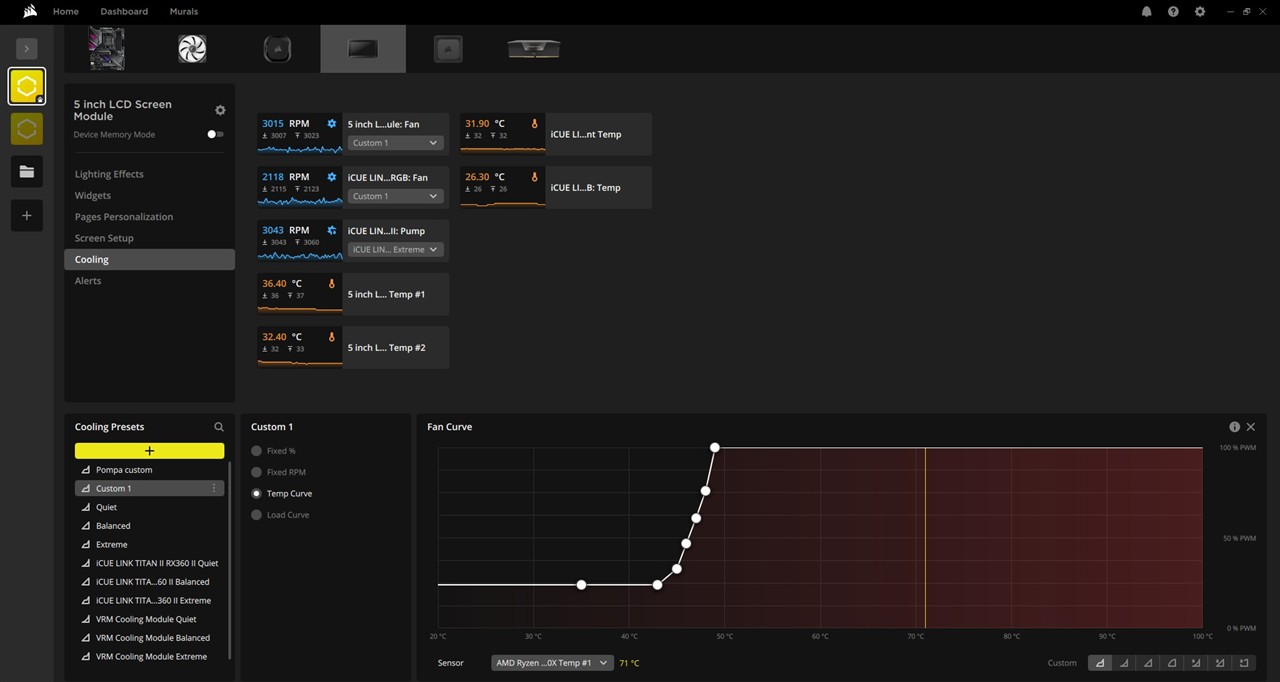
Task: Open Alerts section
Action: pyautogui.click(x=88, y=280)
